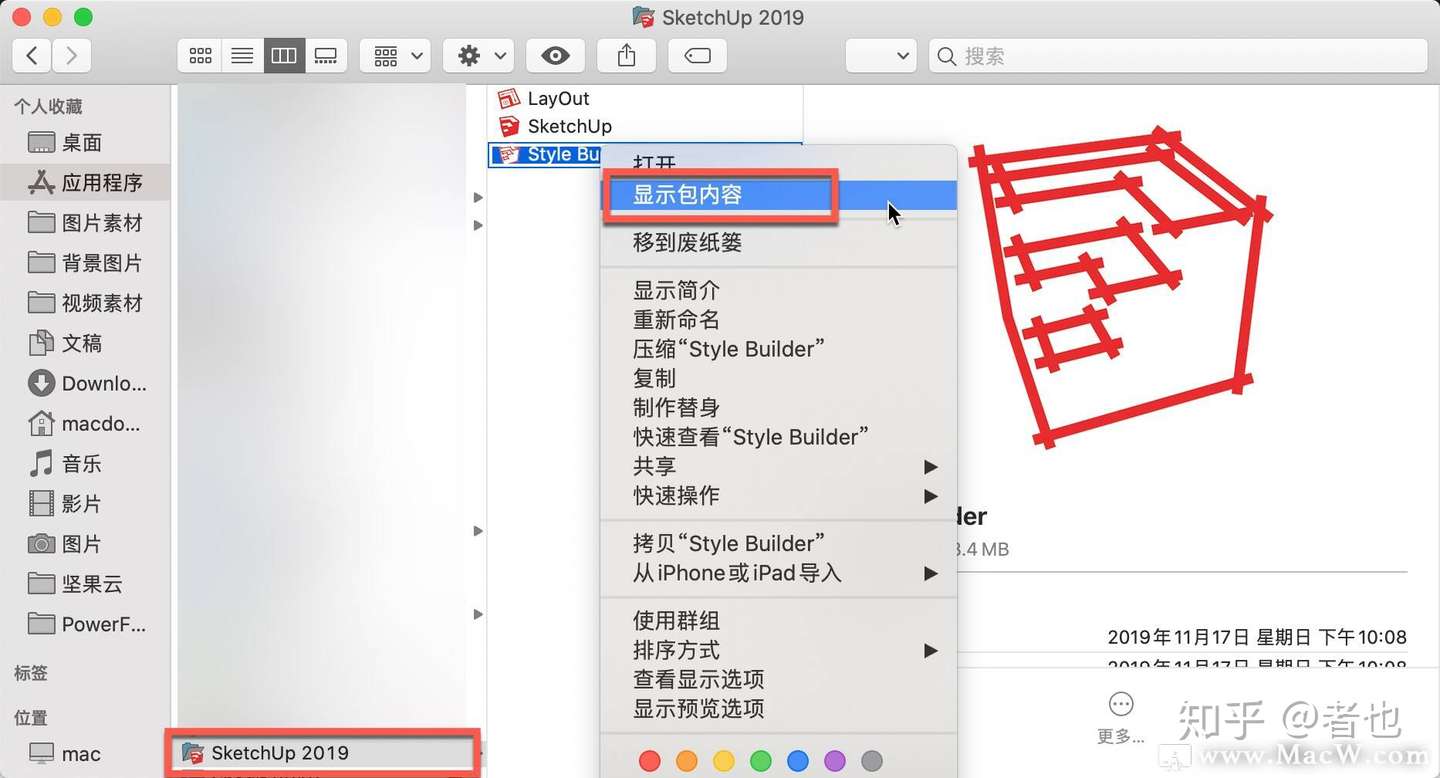
Task: Apply the blue tag color
Action: click(x=798, y=762)
